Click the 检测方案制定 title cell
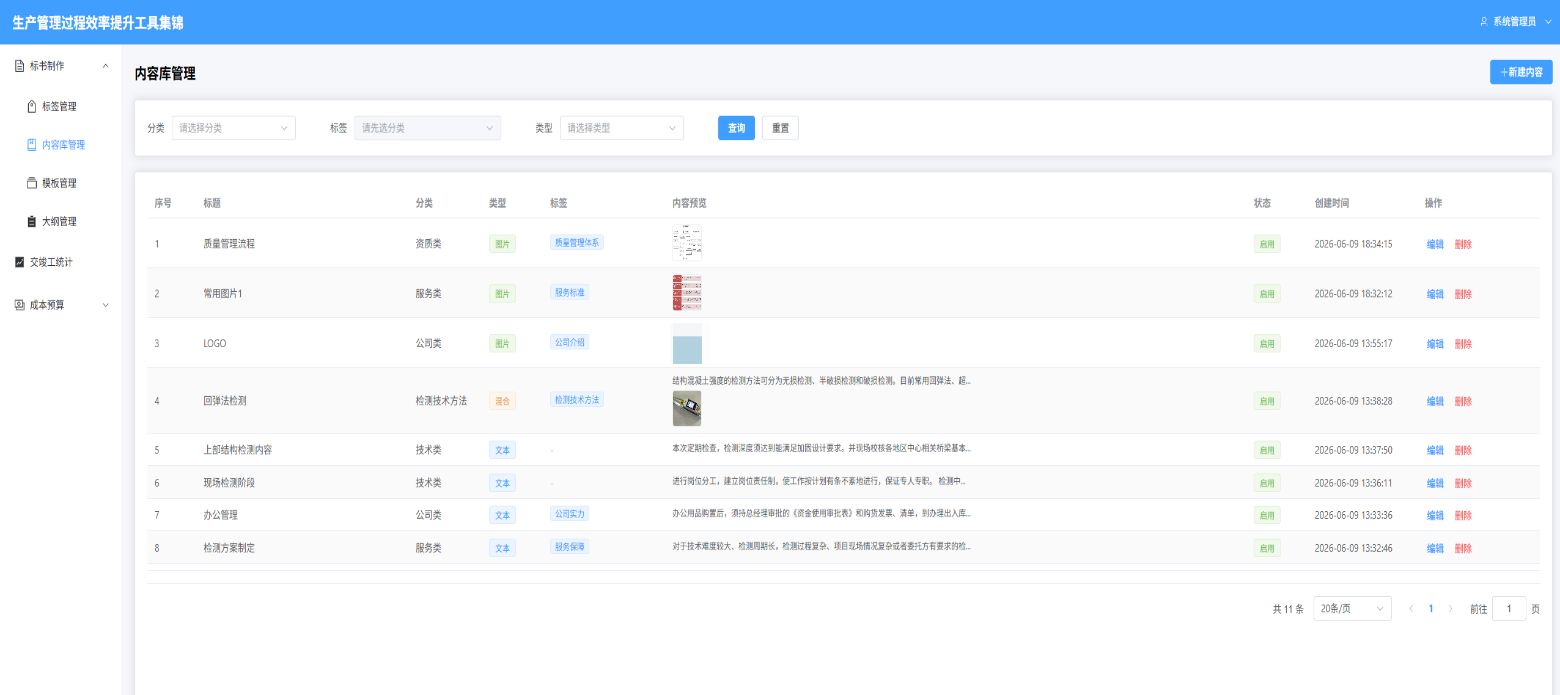Screen dimensions: 1560x695 [229, 548]
